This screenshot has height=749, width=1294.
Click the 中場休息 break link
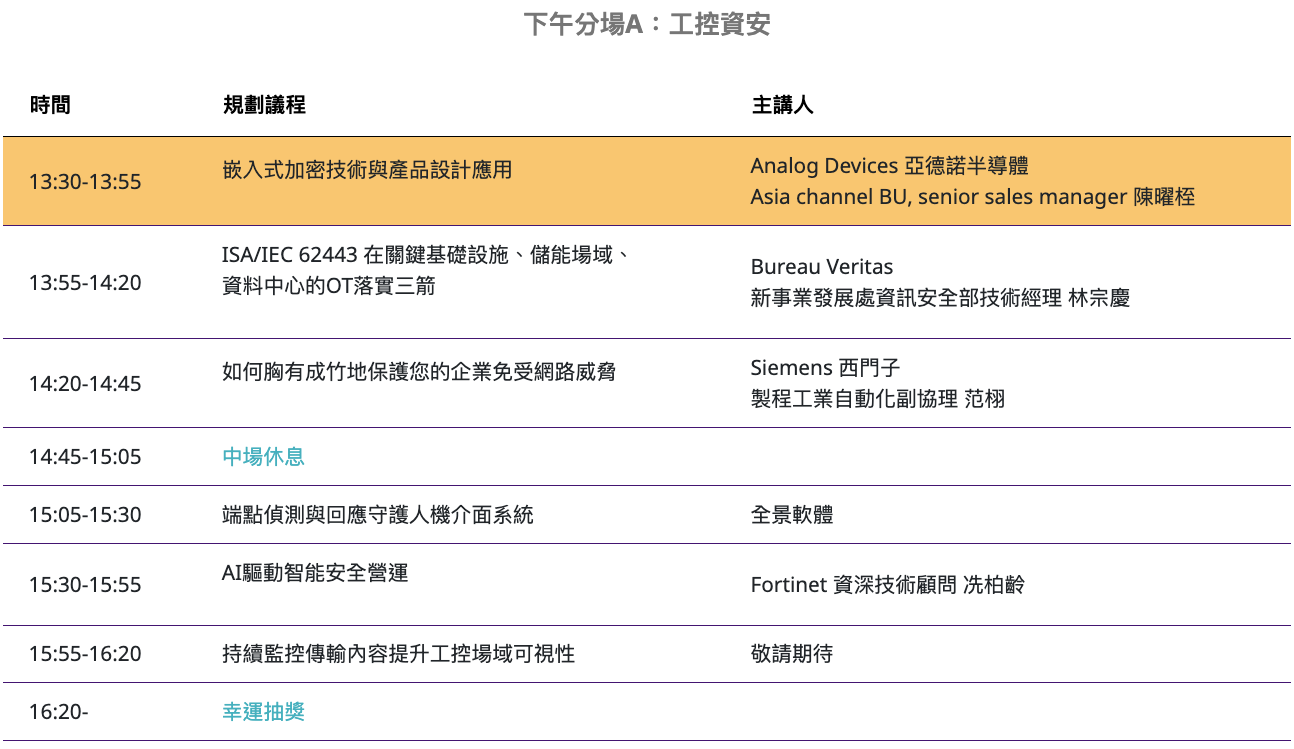point(263,457)
